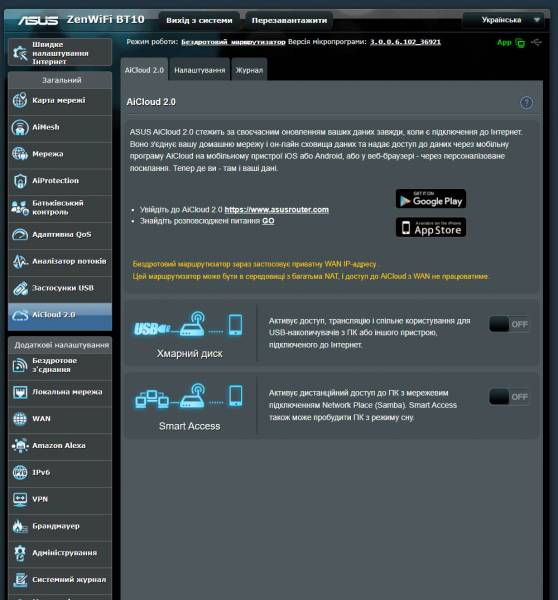Click the ZenWiFi BT10 title text

tap(106, 19)
